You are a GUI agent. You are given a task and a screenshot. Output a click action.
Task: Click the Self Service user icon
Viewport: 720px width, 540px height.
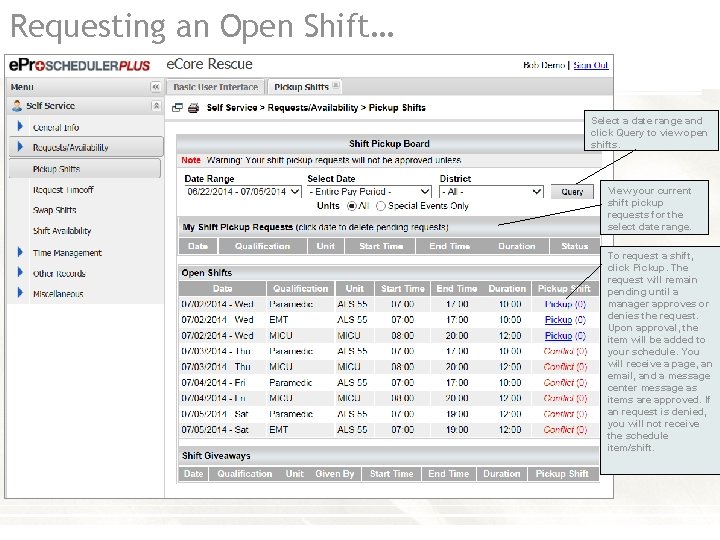point(17,106)
